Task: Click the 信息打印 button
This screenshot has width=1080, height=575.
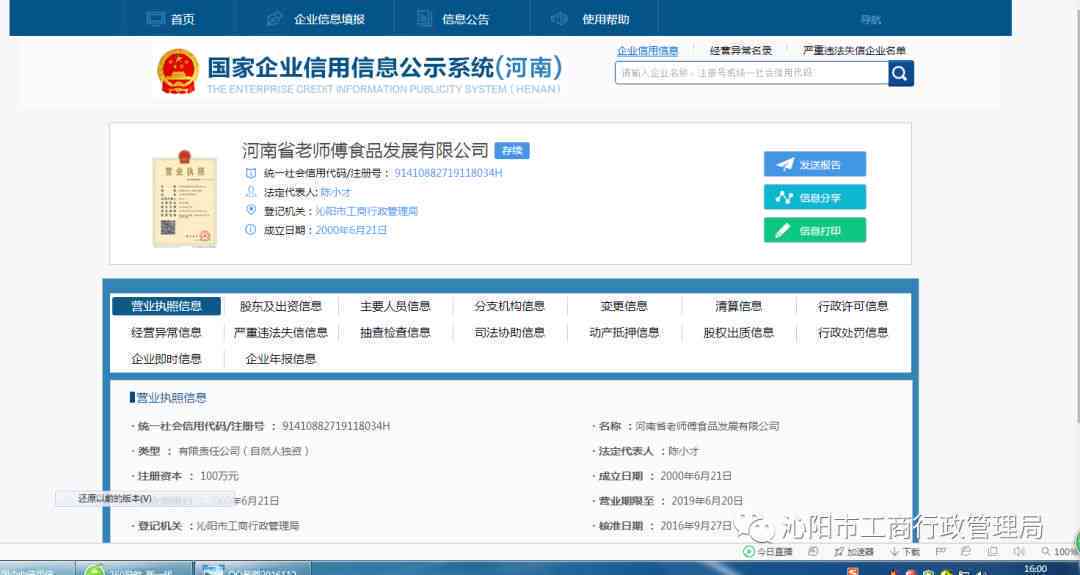Action: click(x=815, y=231)
